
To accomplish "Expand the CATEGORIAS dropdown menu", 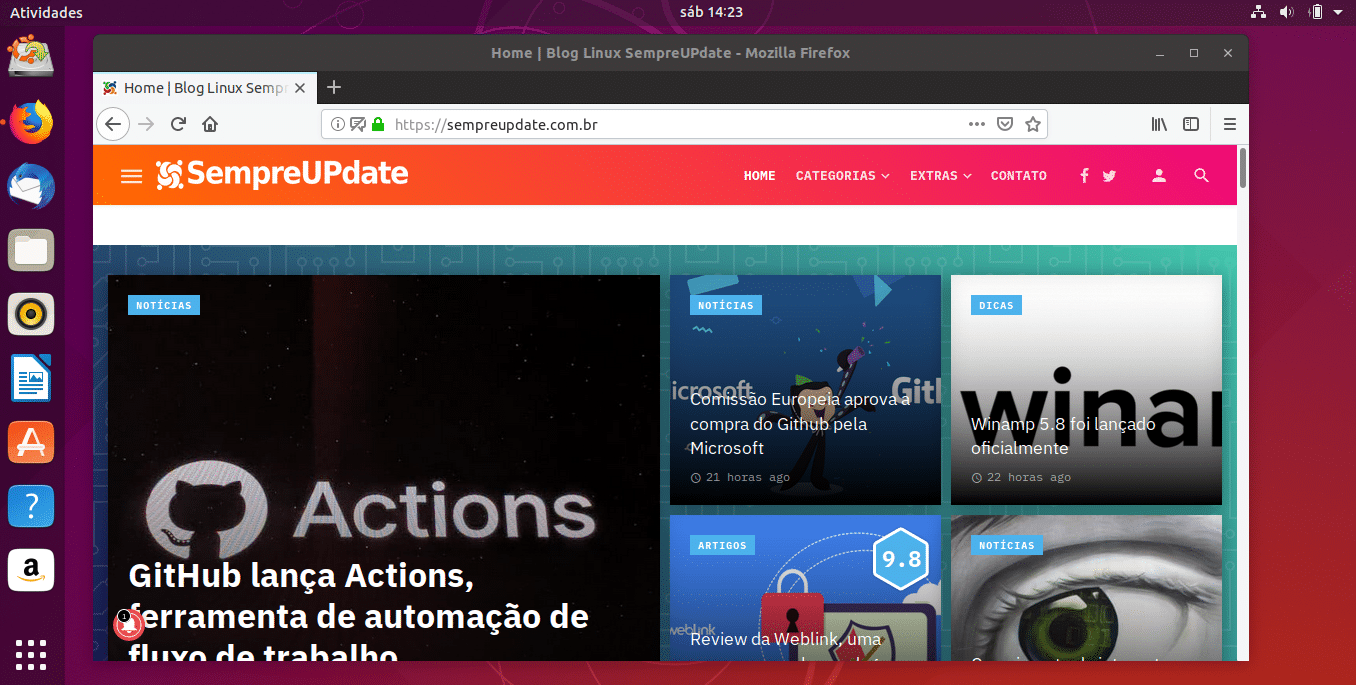I will [842, 176].
